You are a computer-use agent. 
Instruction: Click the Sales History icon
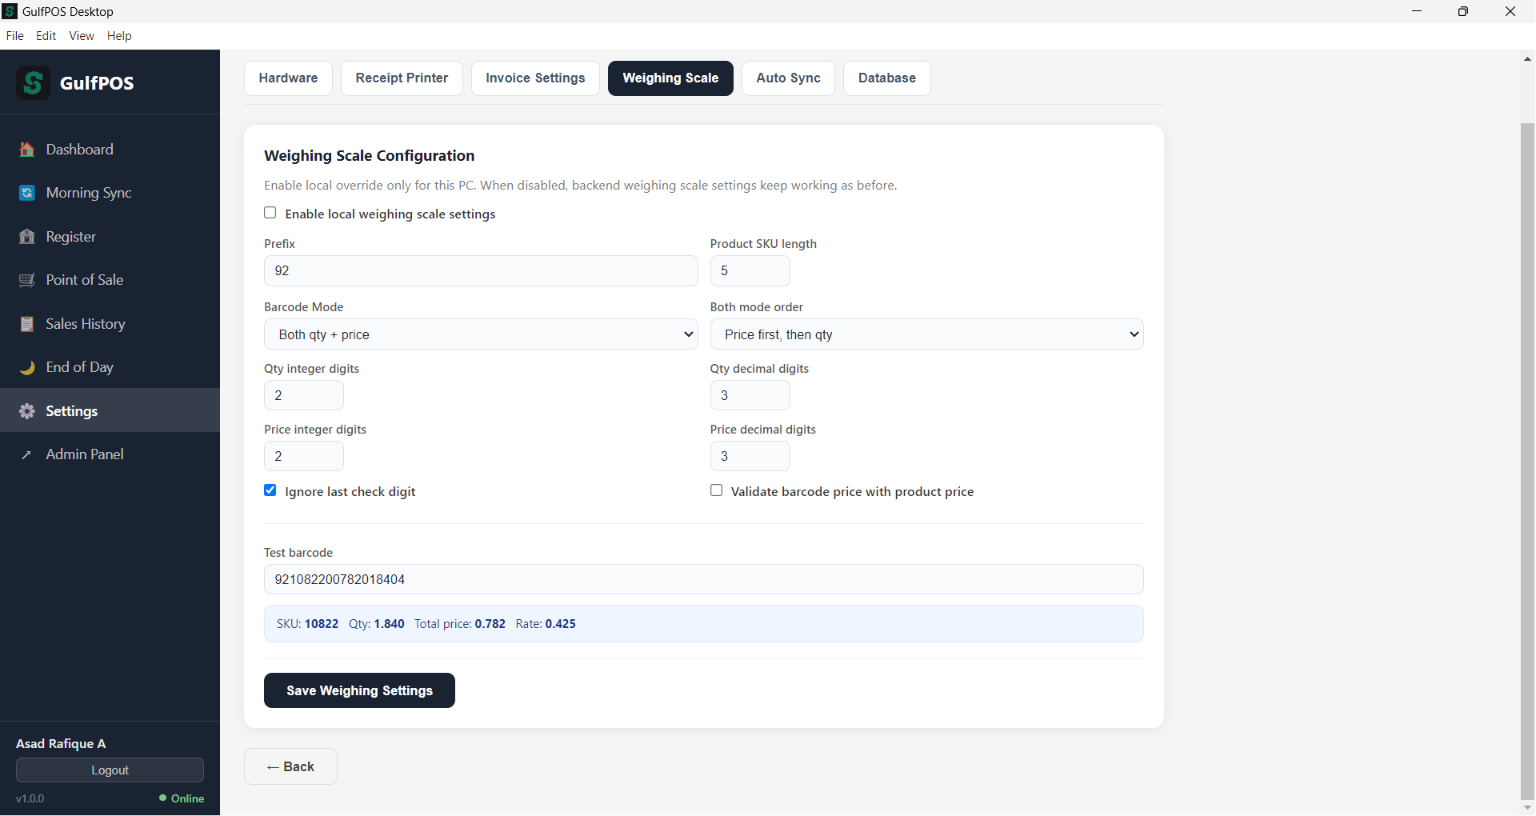(27, 324)
